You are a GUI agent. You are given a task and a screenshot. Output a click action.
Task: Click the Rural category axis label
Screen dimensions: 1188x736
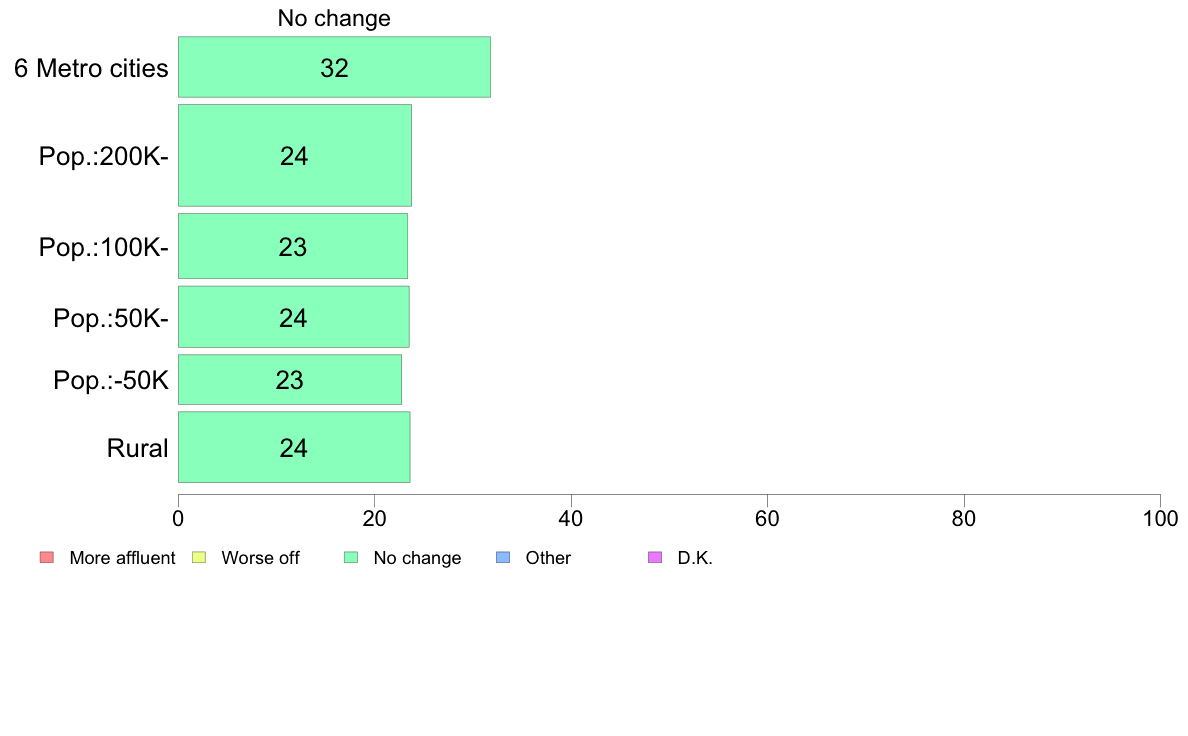(x=137, y=448)
